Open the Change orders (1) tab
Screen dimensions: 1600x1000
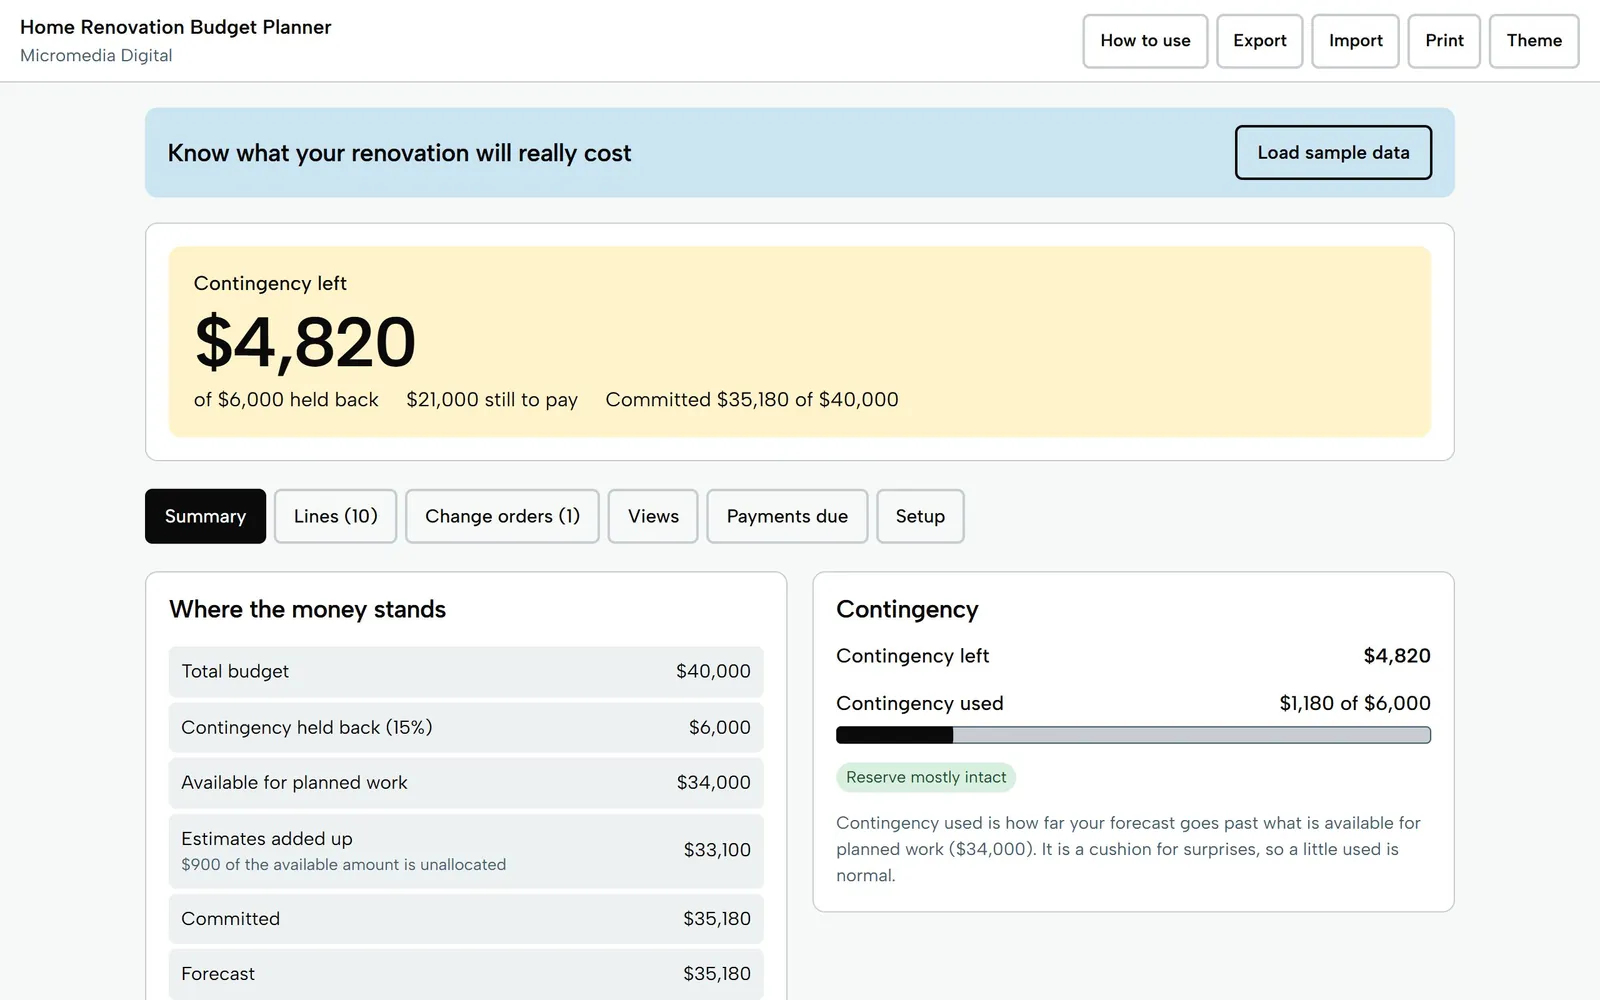(502, 516)
